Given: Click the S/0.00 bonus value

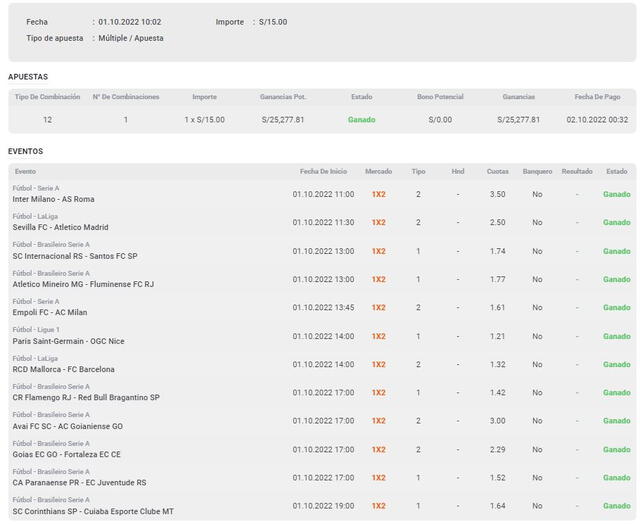Looking at the screenshot, I should [x=440, y=120].
